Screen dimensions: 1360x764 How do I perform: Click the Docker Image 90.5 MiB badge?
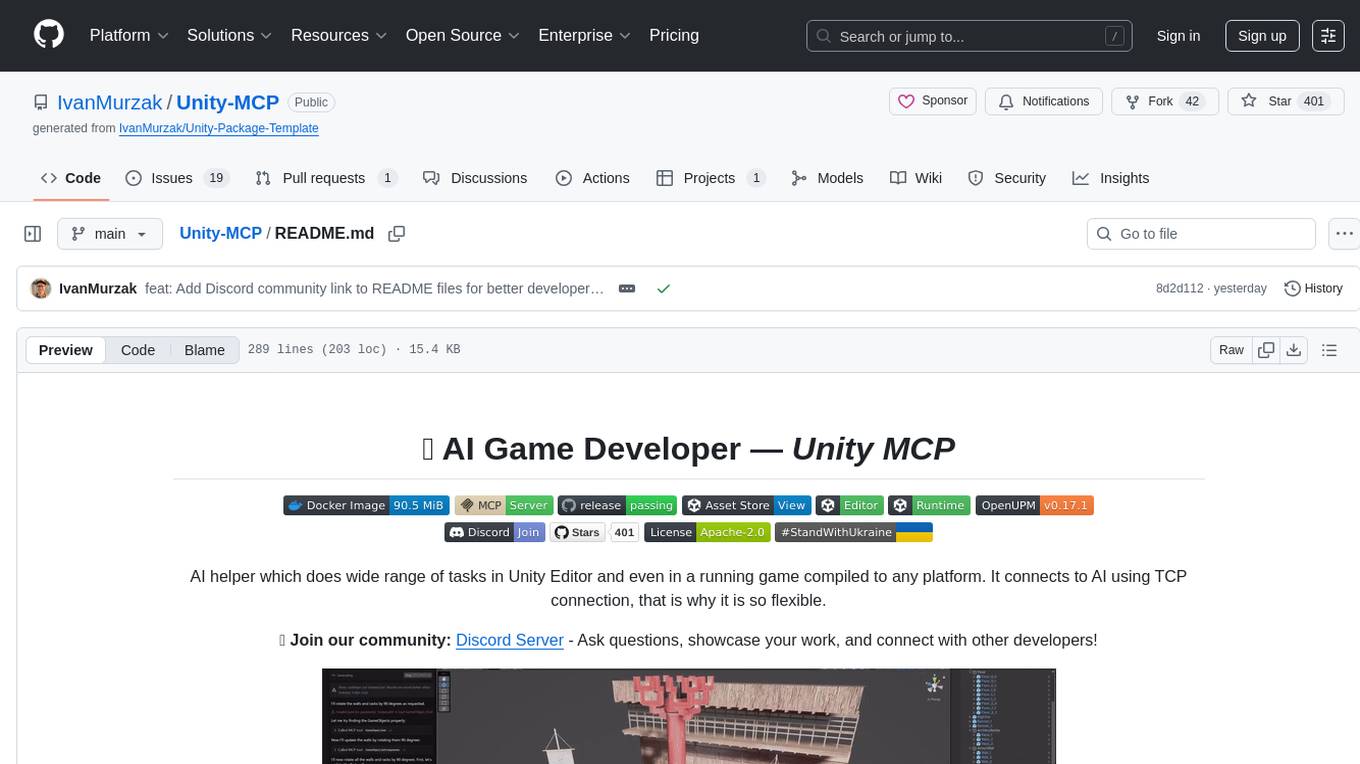(x=365, y=505)
